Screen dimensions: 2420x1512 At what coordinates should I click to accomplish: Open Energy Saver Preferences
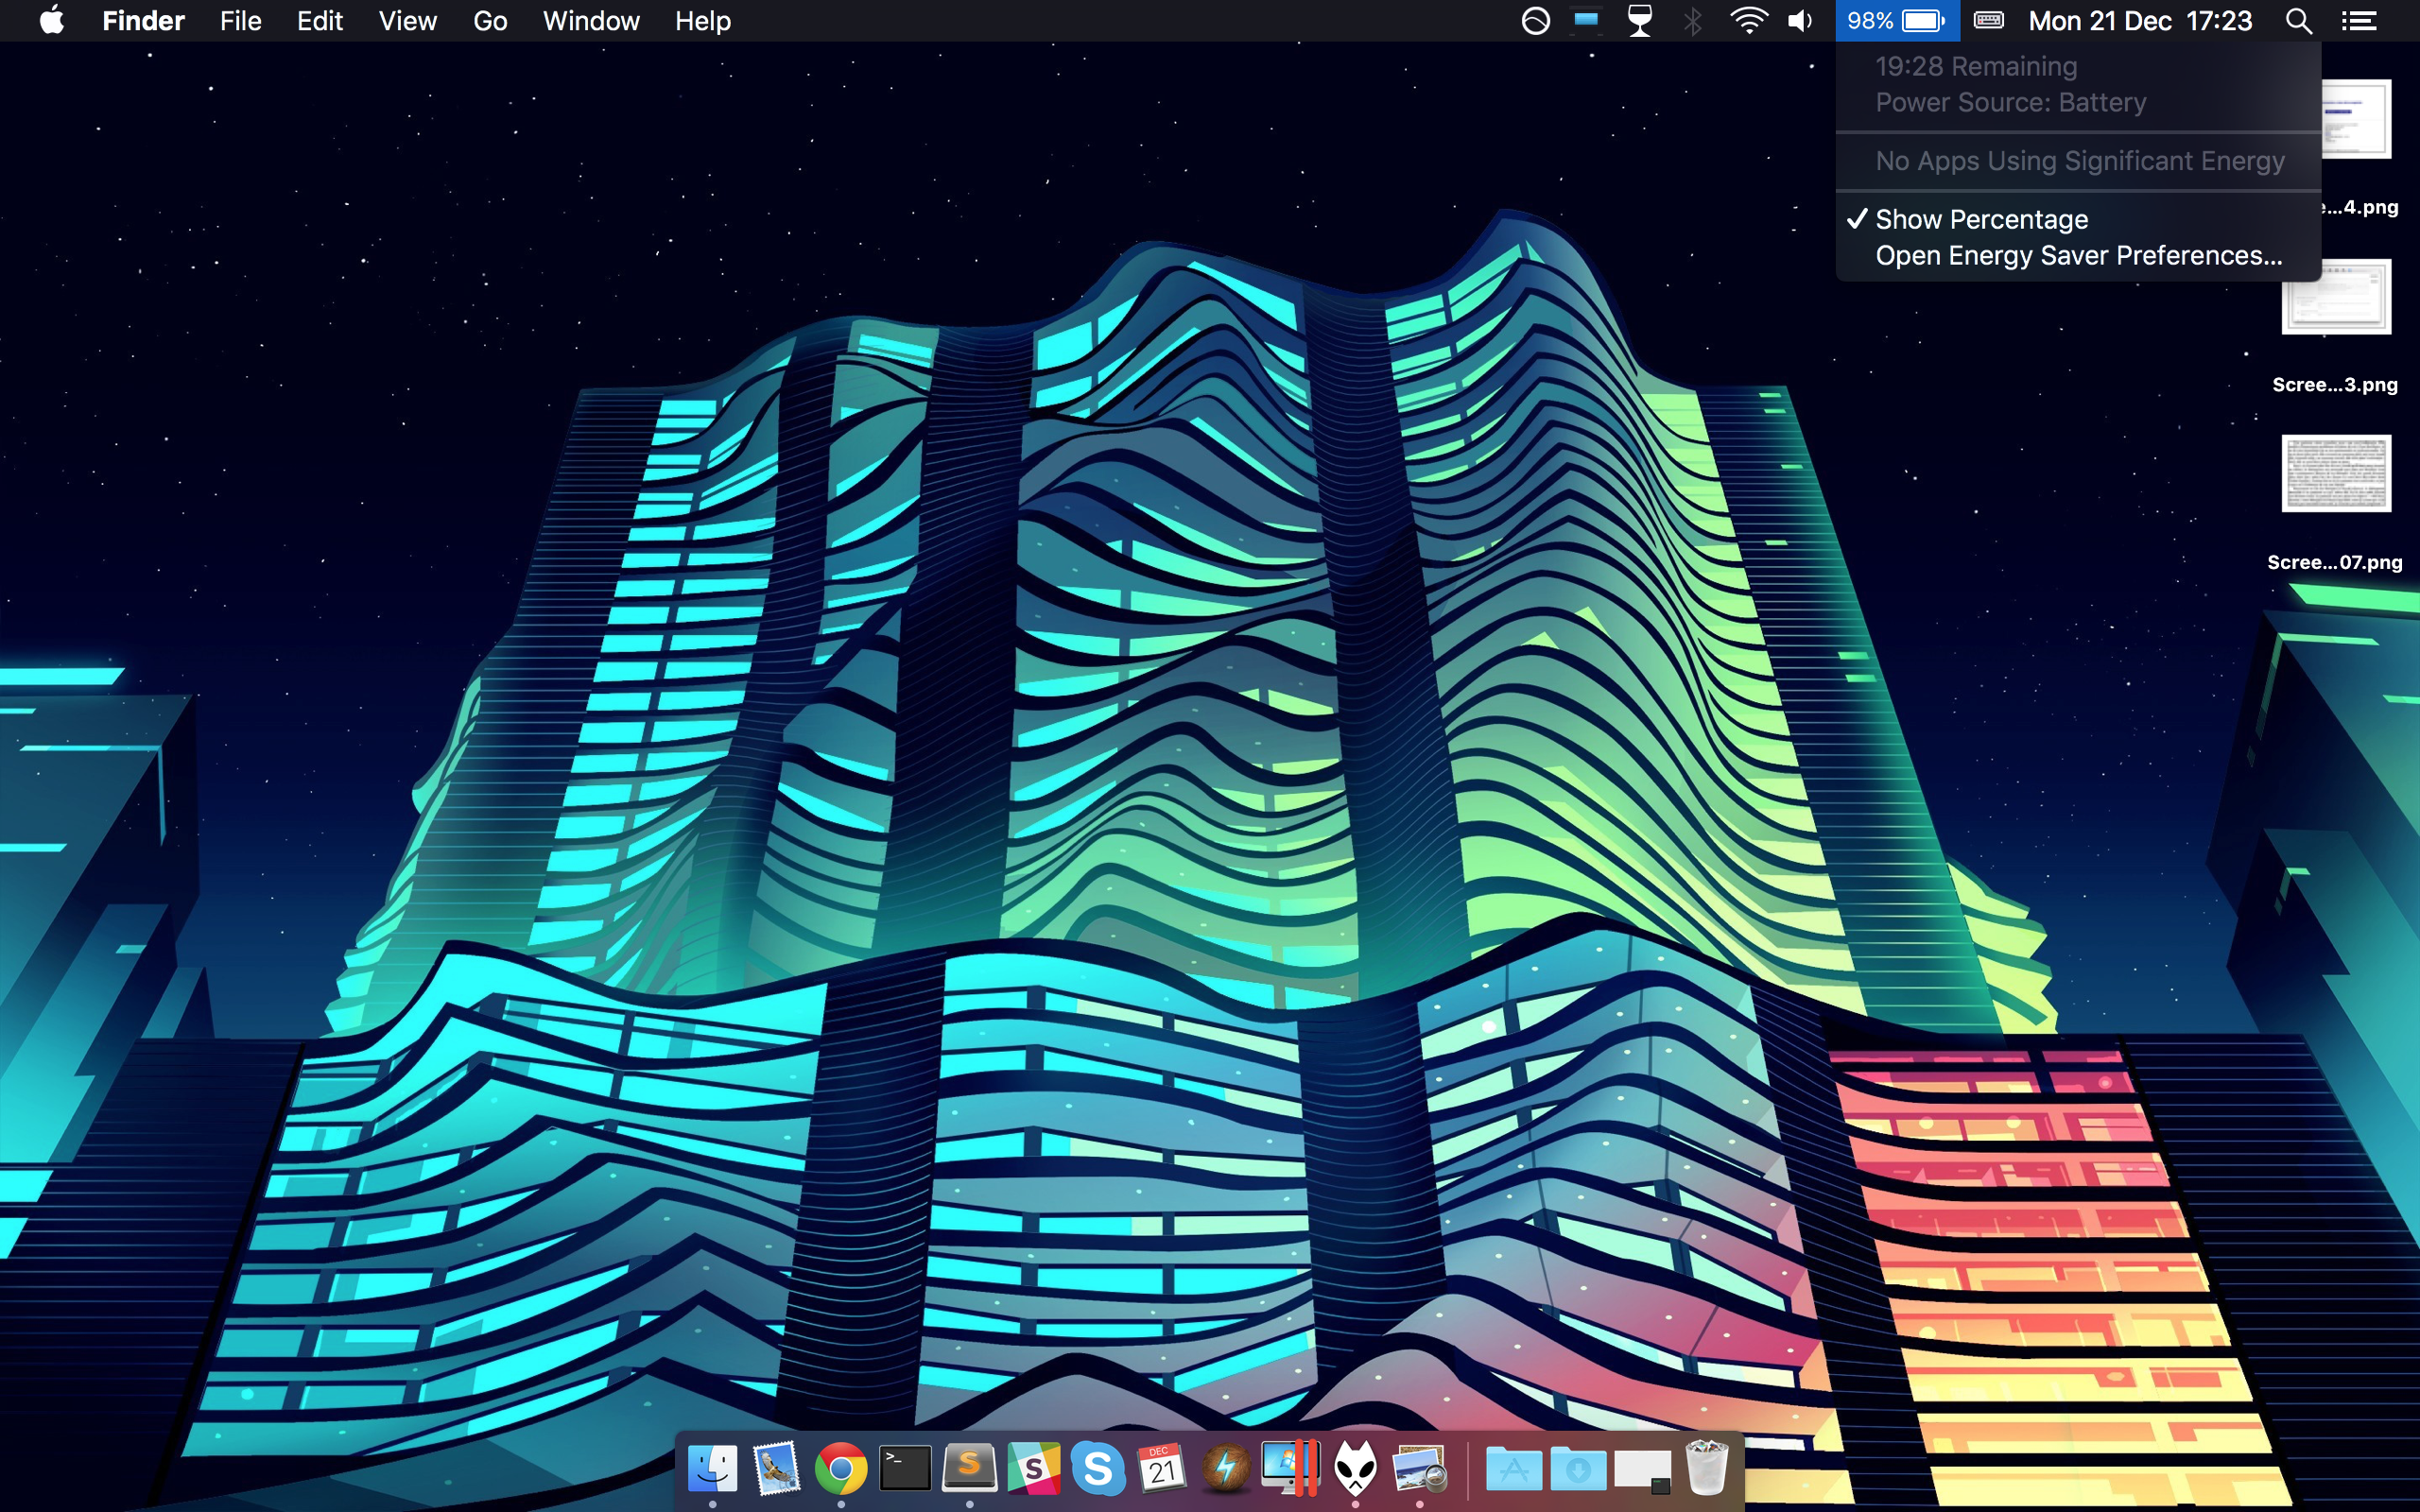[x=2078, y=256]
